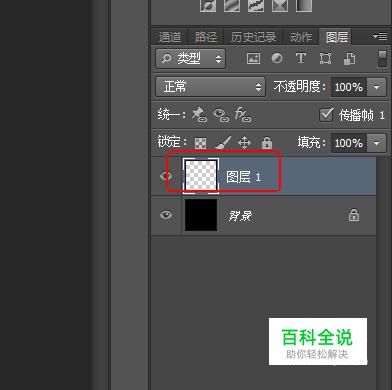Open the 历史记录 tab

(253, 37)
